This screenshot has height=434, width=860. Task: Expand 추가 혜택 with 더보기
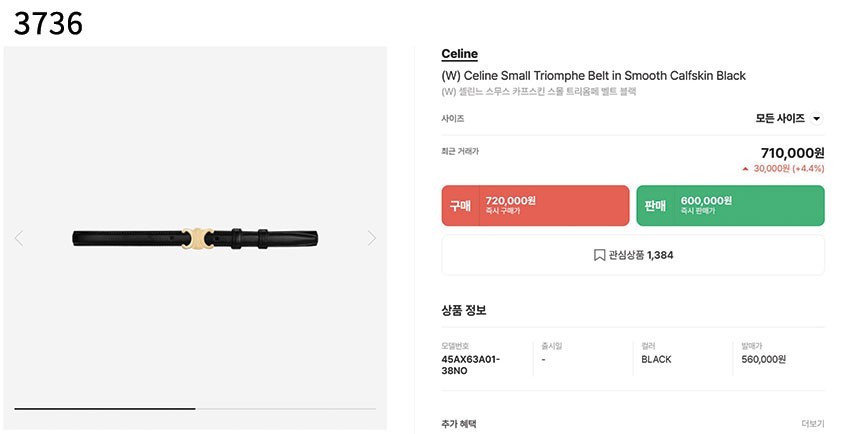coord(813,423)
